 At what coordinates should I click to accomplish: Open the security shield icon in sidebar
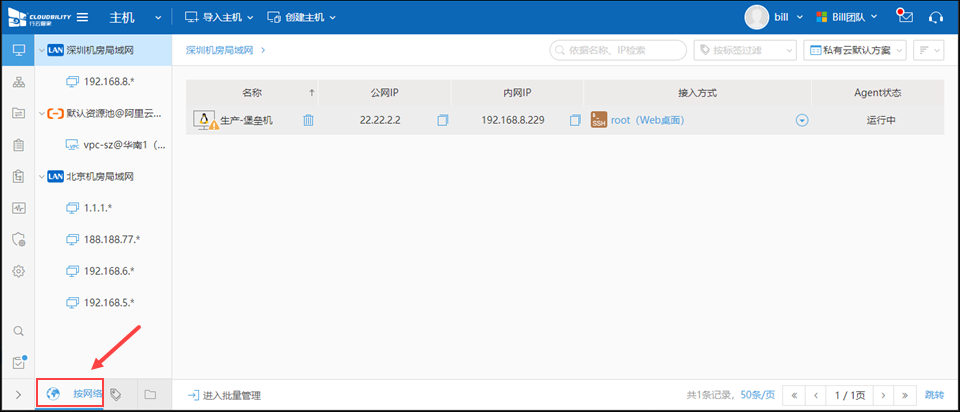coord(17,239)
